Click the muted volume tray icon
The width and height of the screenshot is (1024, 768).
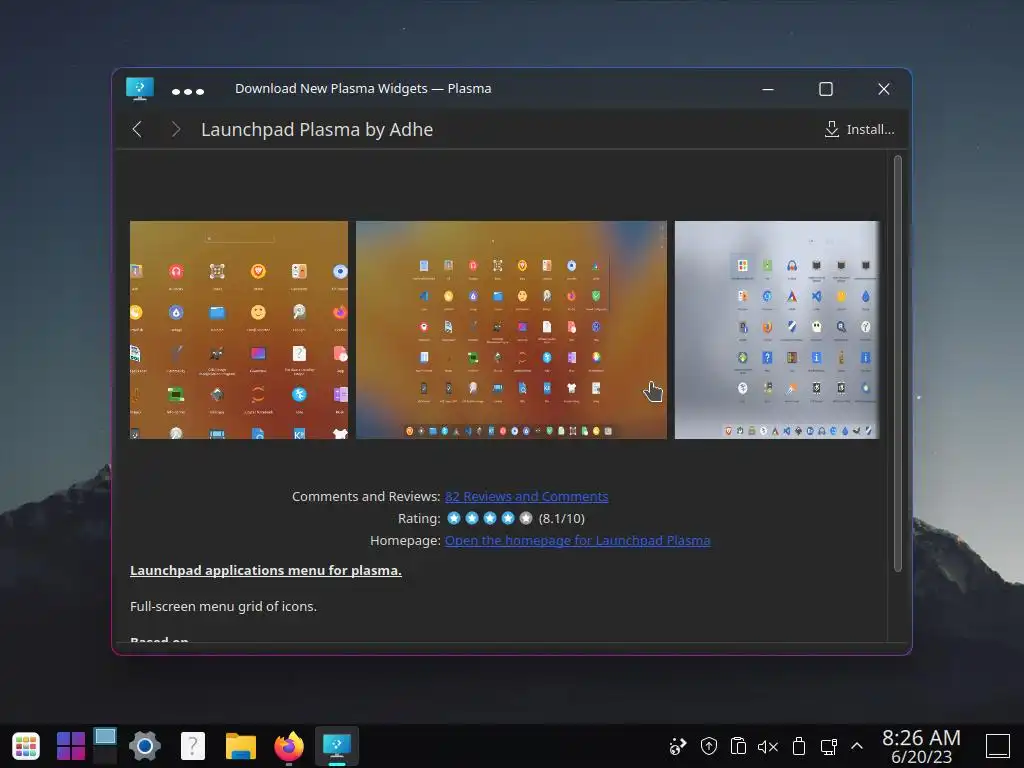768,746
